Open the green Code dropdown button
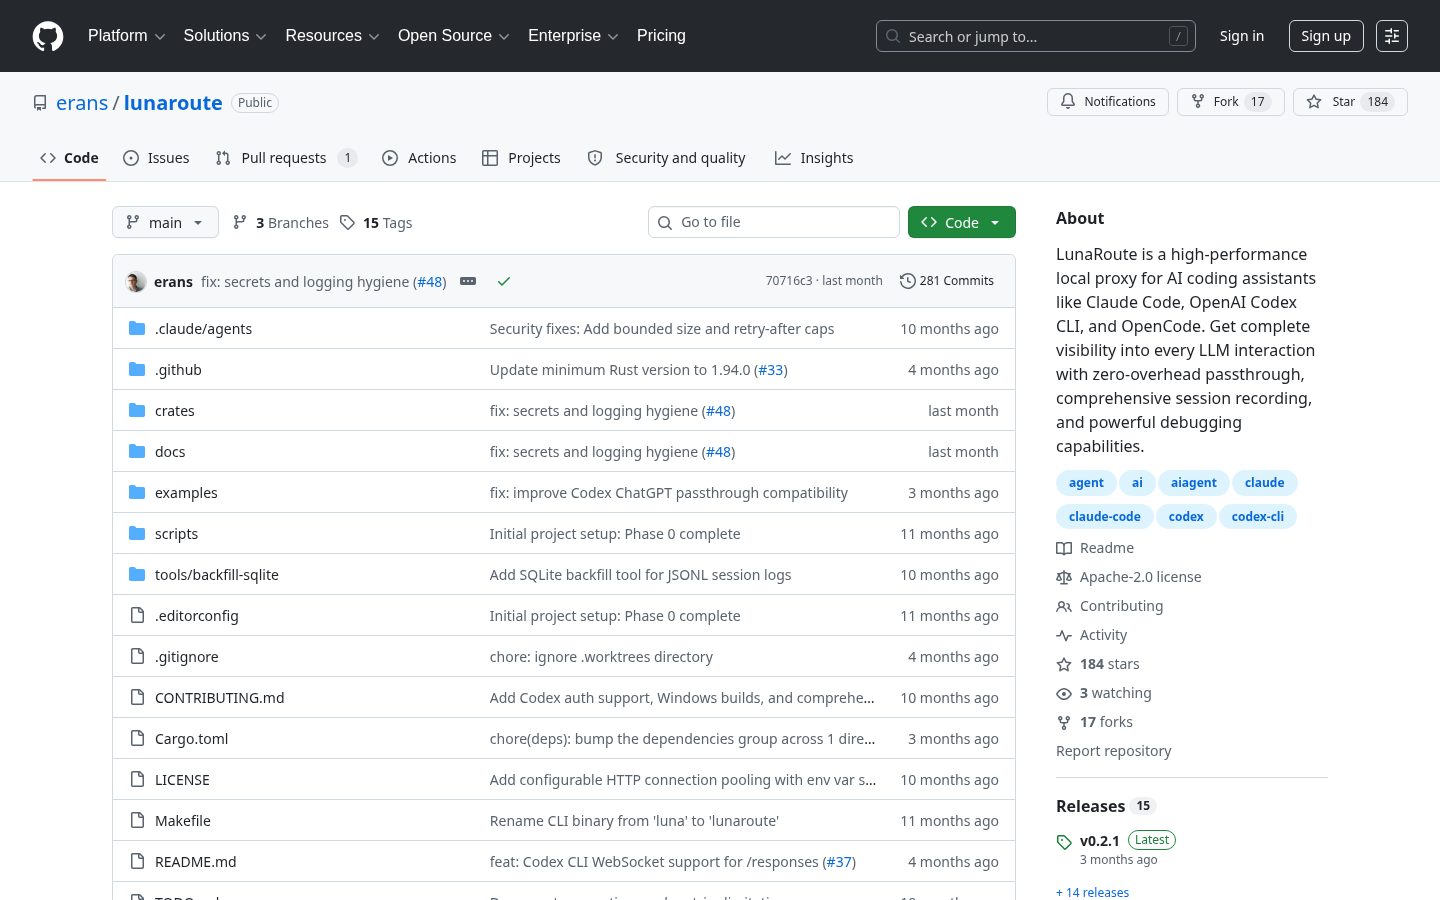 [x=962, y=222]
